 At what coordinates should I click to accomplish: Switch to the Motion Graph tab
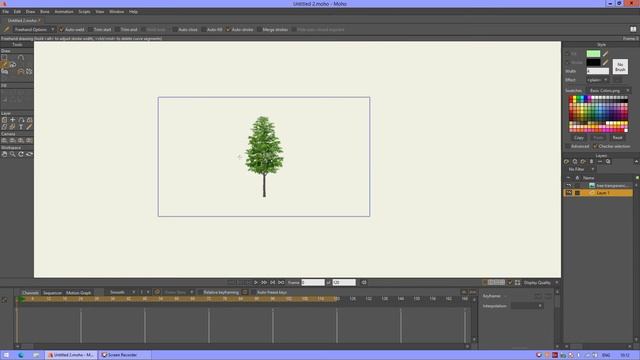pyautogui.click(x=78, y=293)
